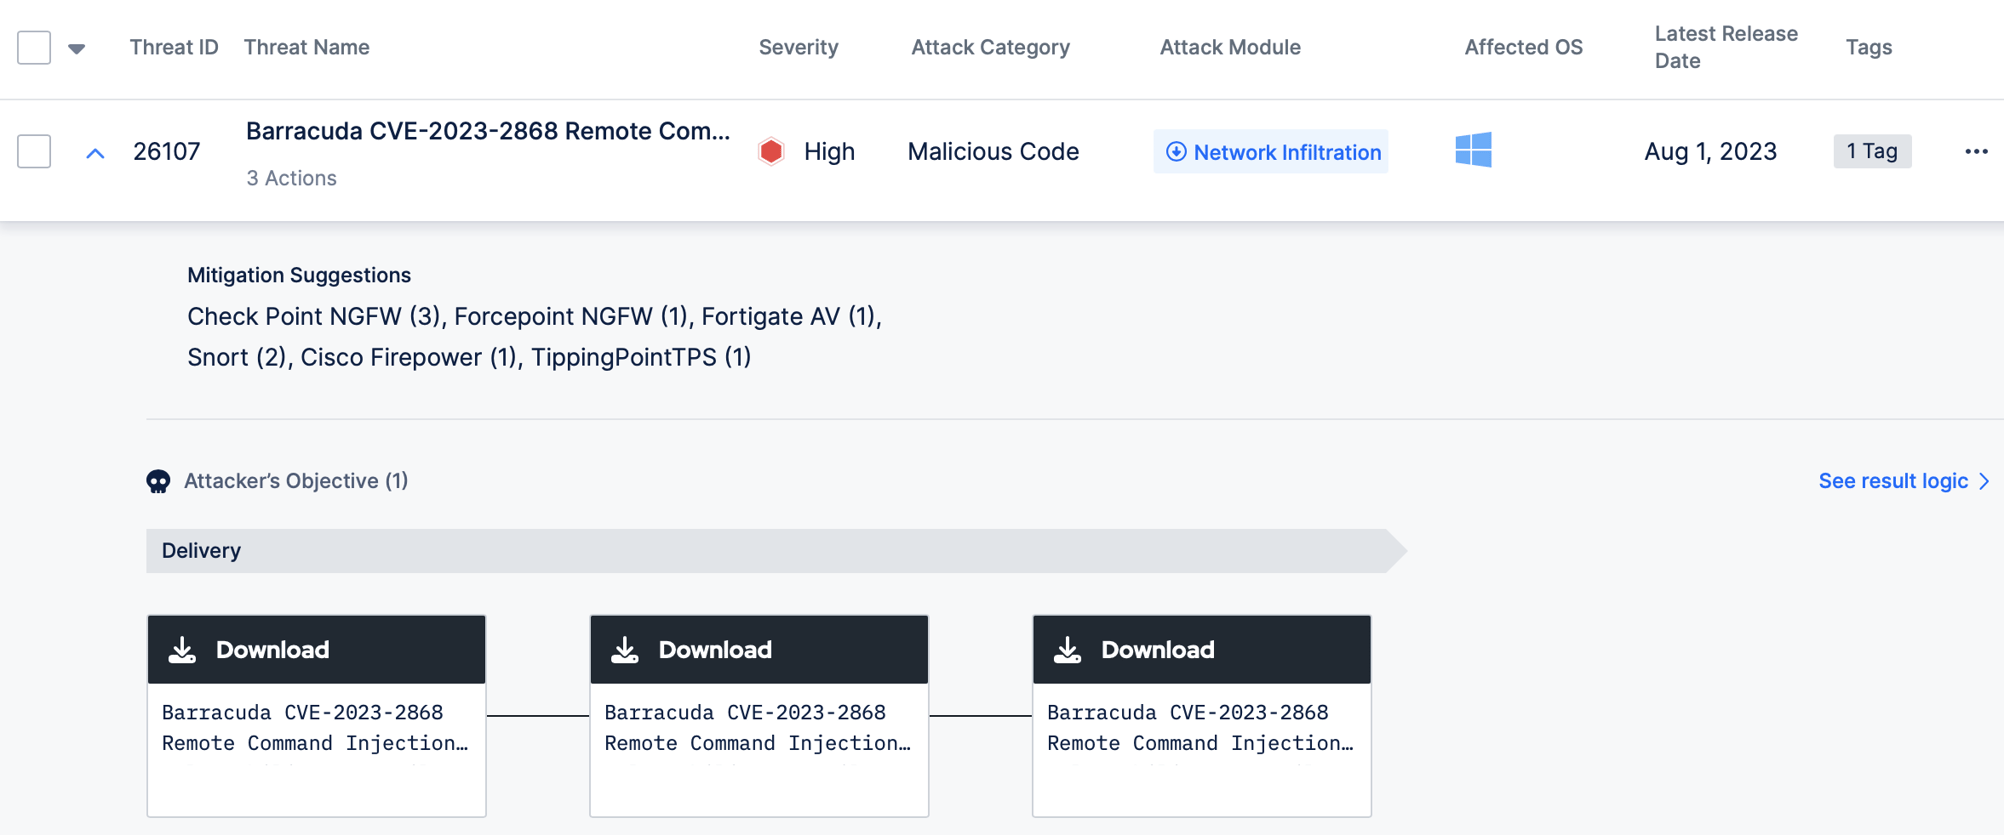Click the first Download card's download icon
Viewport: 2004px width, 835px height.
pos(182,650)
